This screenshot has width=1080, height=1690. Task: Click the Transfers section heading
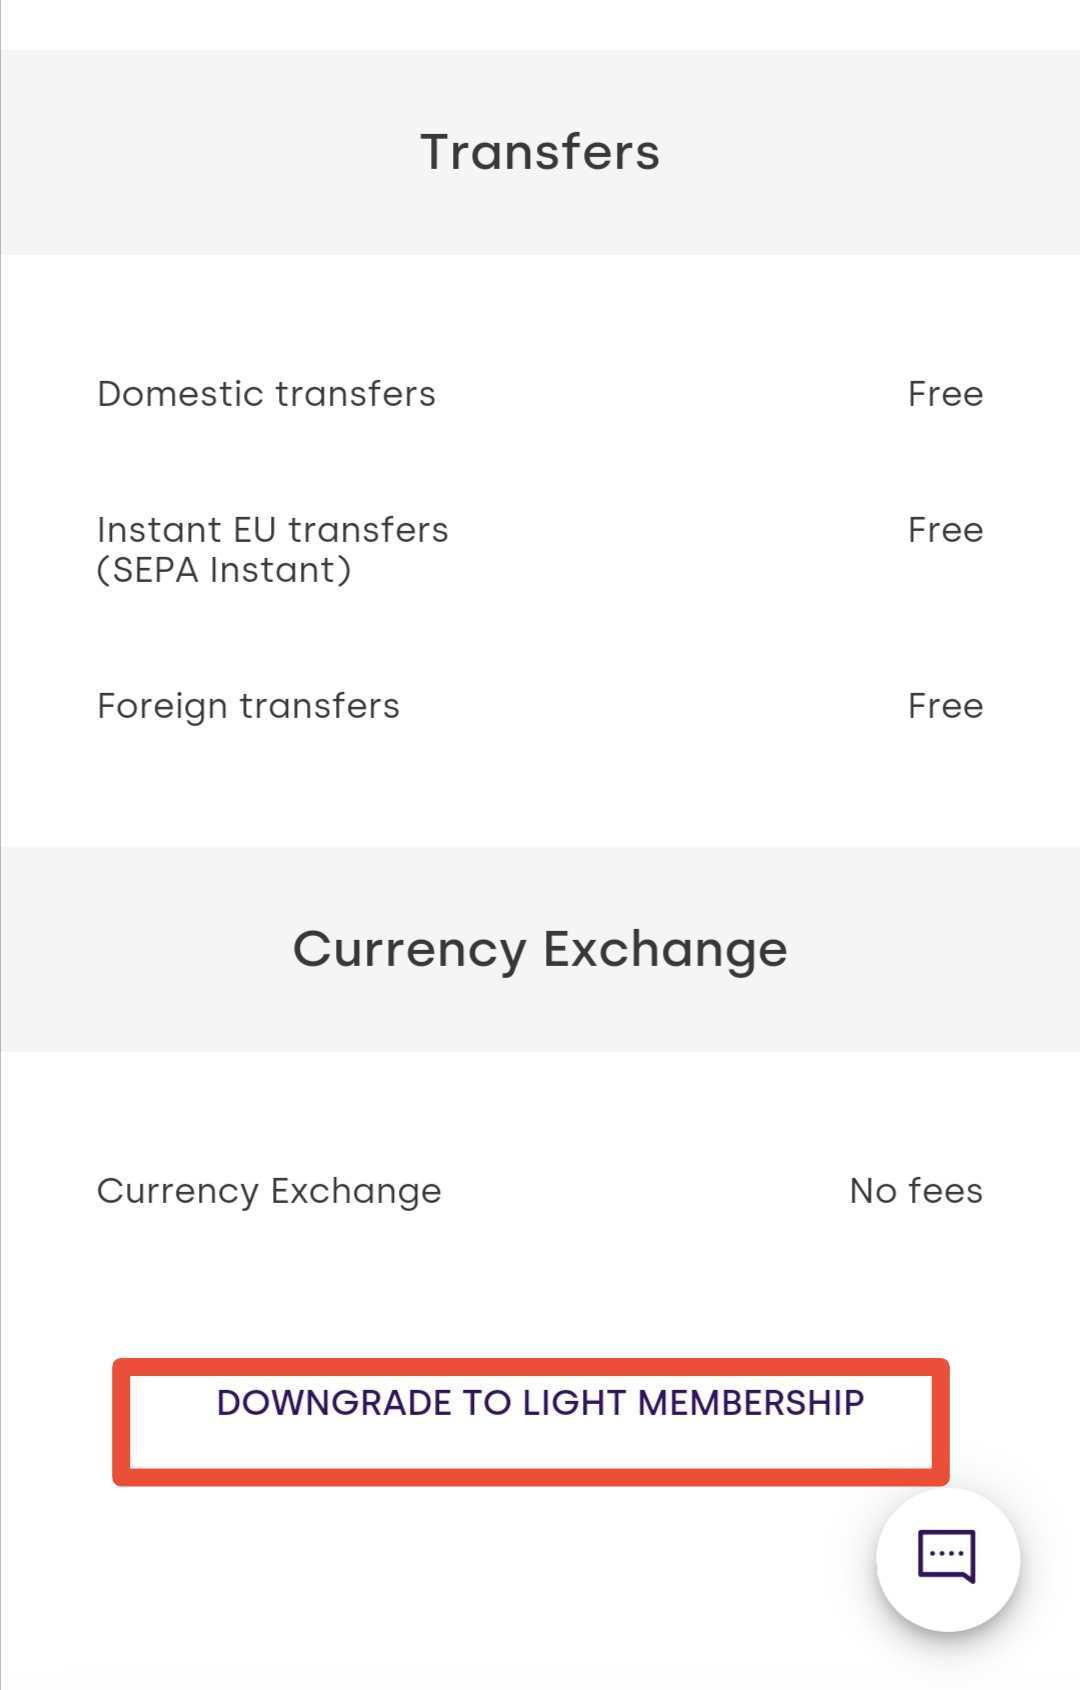pyautogui.click(x=540, y=152)
